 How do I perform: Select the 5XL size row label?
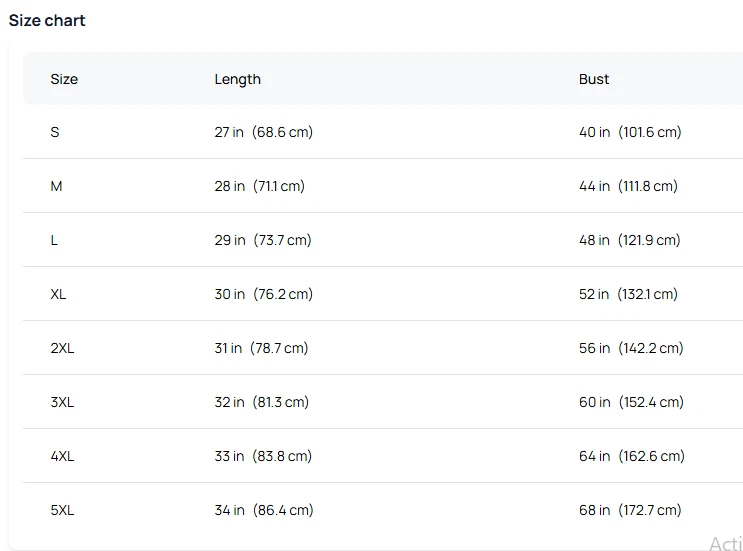tap(62, 510)
